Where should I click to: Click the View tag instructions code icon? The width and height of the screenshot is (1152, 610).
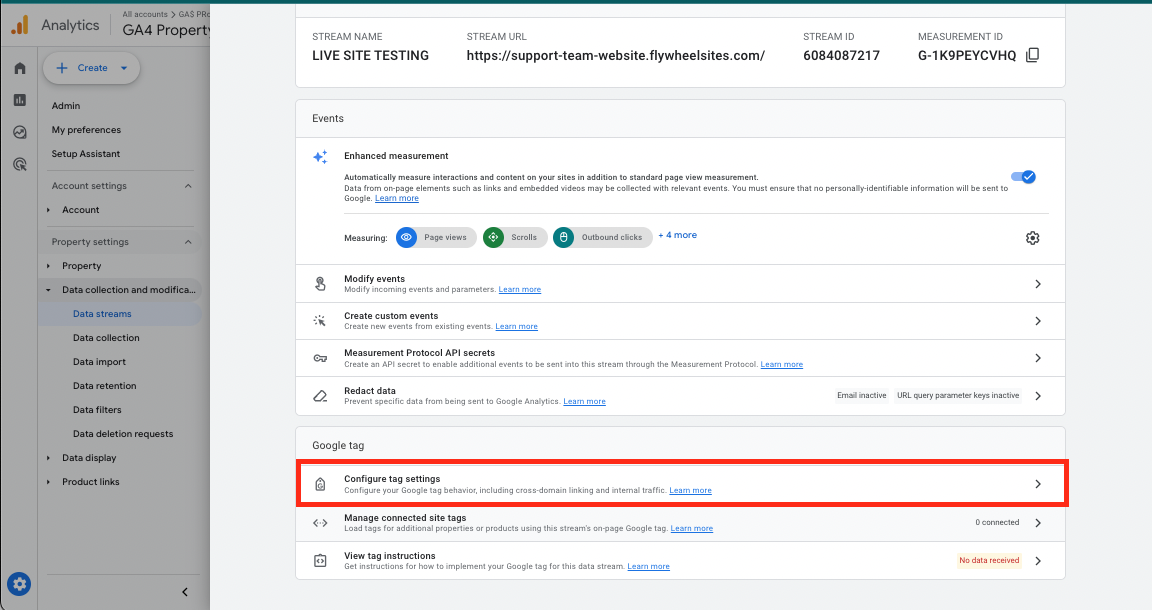320,561
